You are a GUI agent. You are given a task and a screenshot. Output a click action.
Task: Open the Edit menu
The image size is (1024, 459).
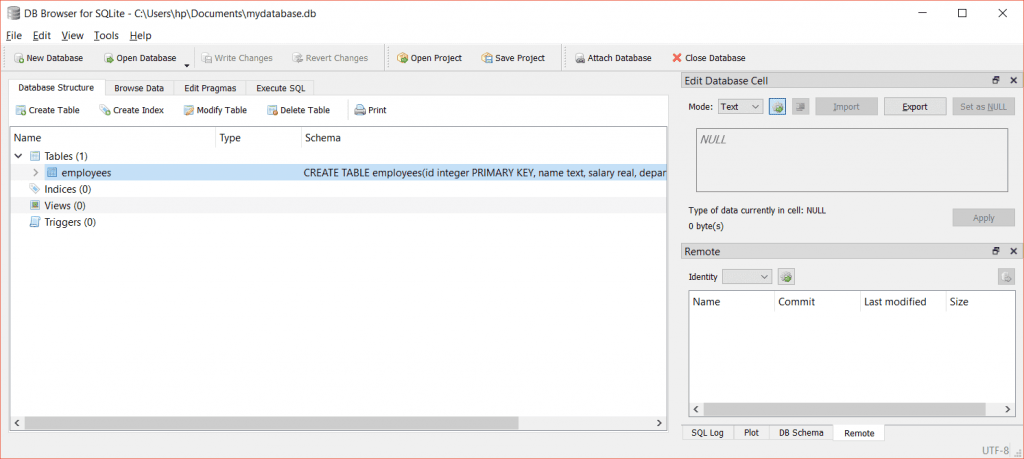pyautogui.click(x=42, y=35)
